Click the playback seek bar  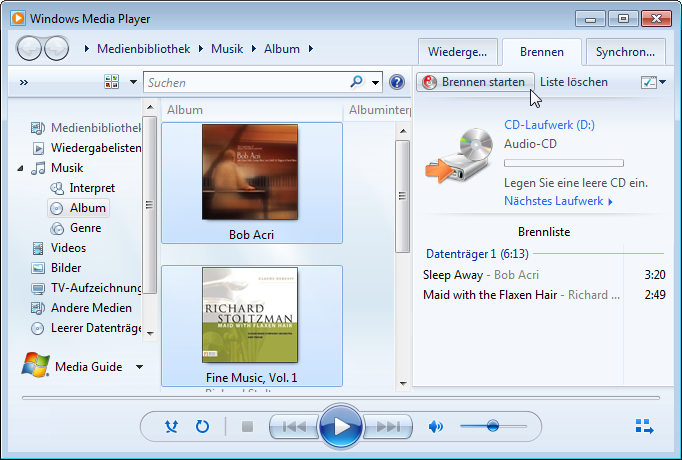click(341, 397)
